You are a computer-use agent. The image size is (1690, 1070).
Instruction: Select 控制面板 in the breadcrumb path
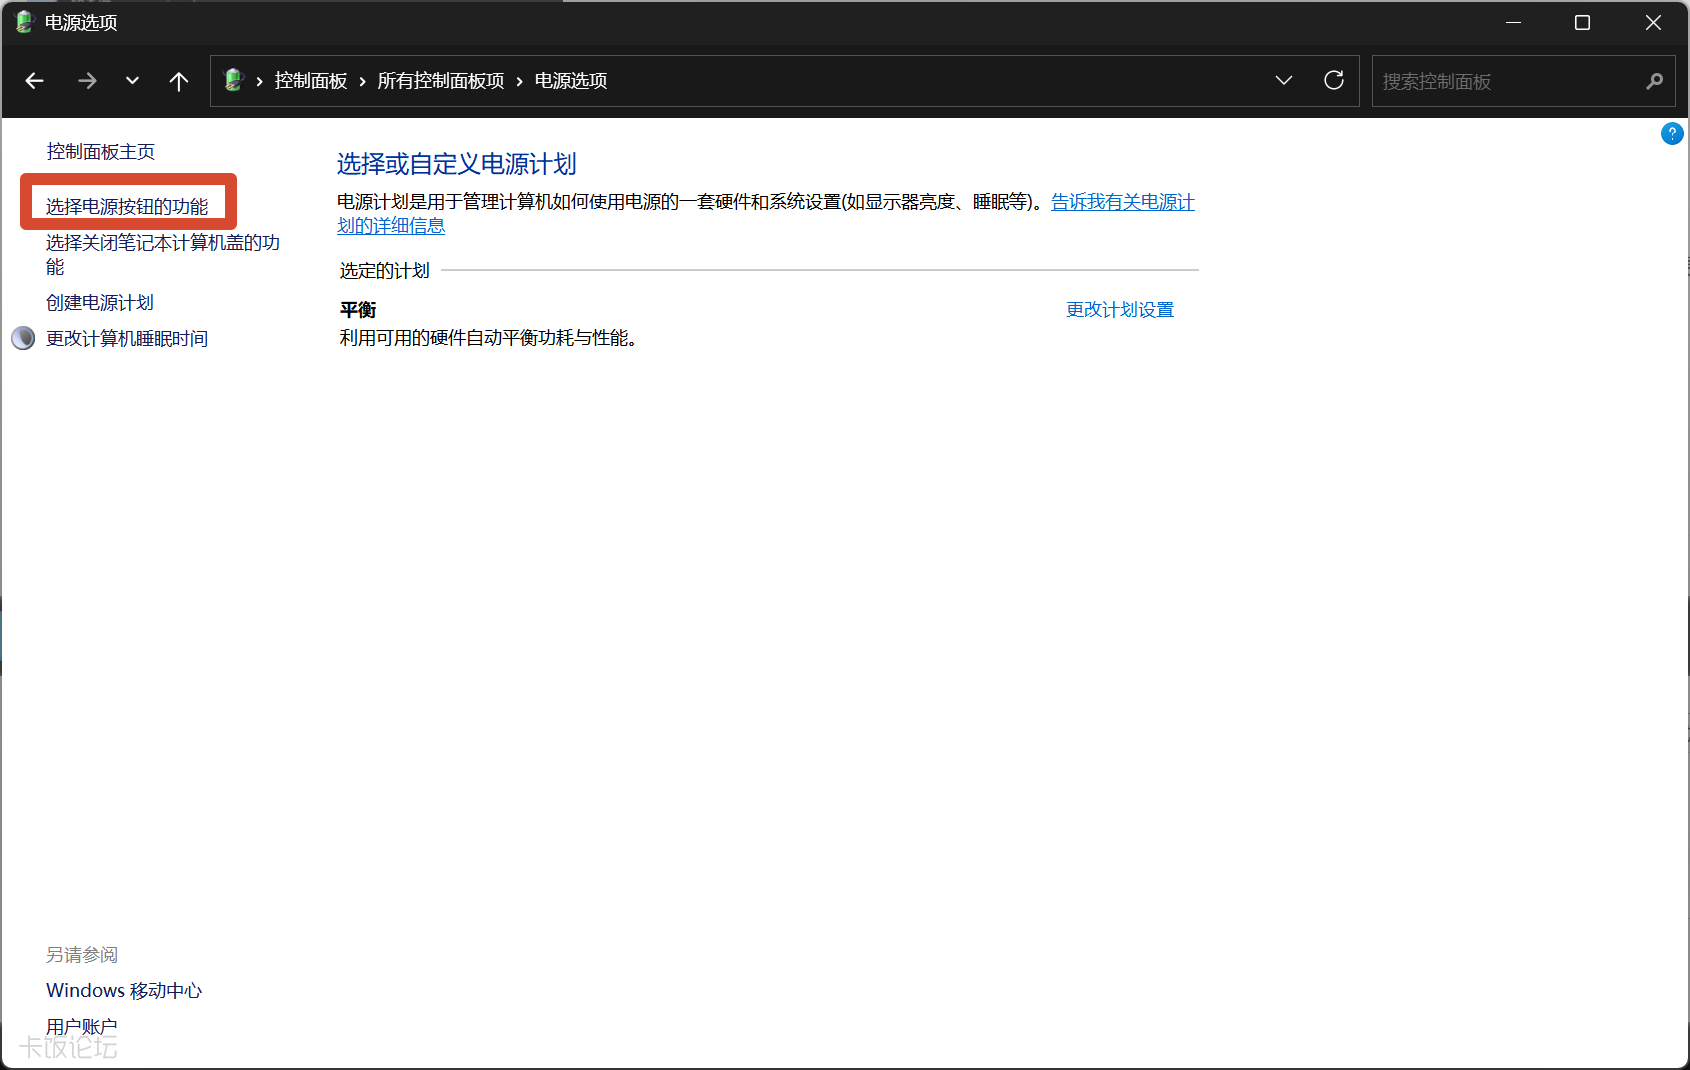coord(311,81)
